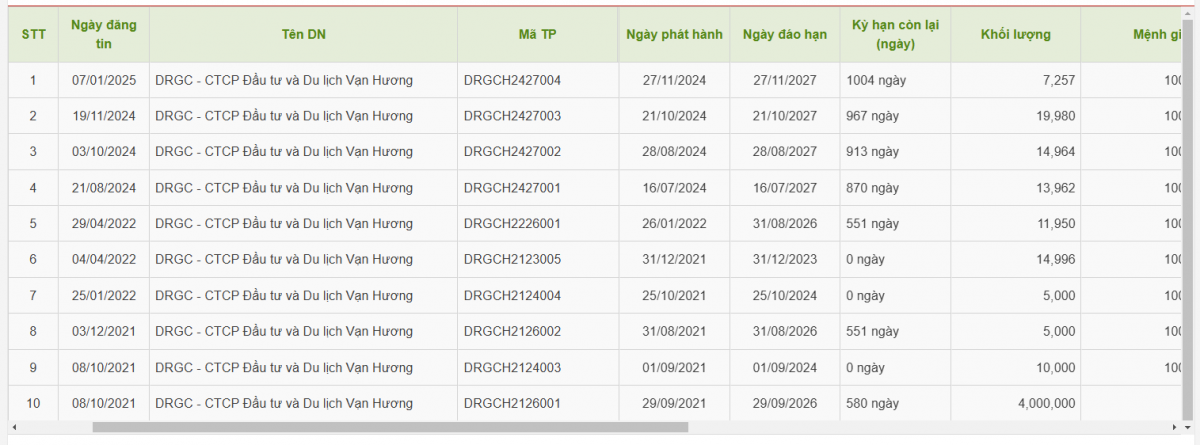The height and width of the screenshot is (445, 1200).
Task: Select bond code DRGCH2126001 in row 10
Action: 512,404
